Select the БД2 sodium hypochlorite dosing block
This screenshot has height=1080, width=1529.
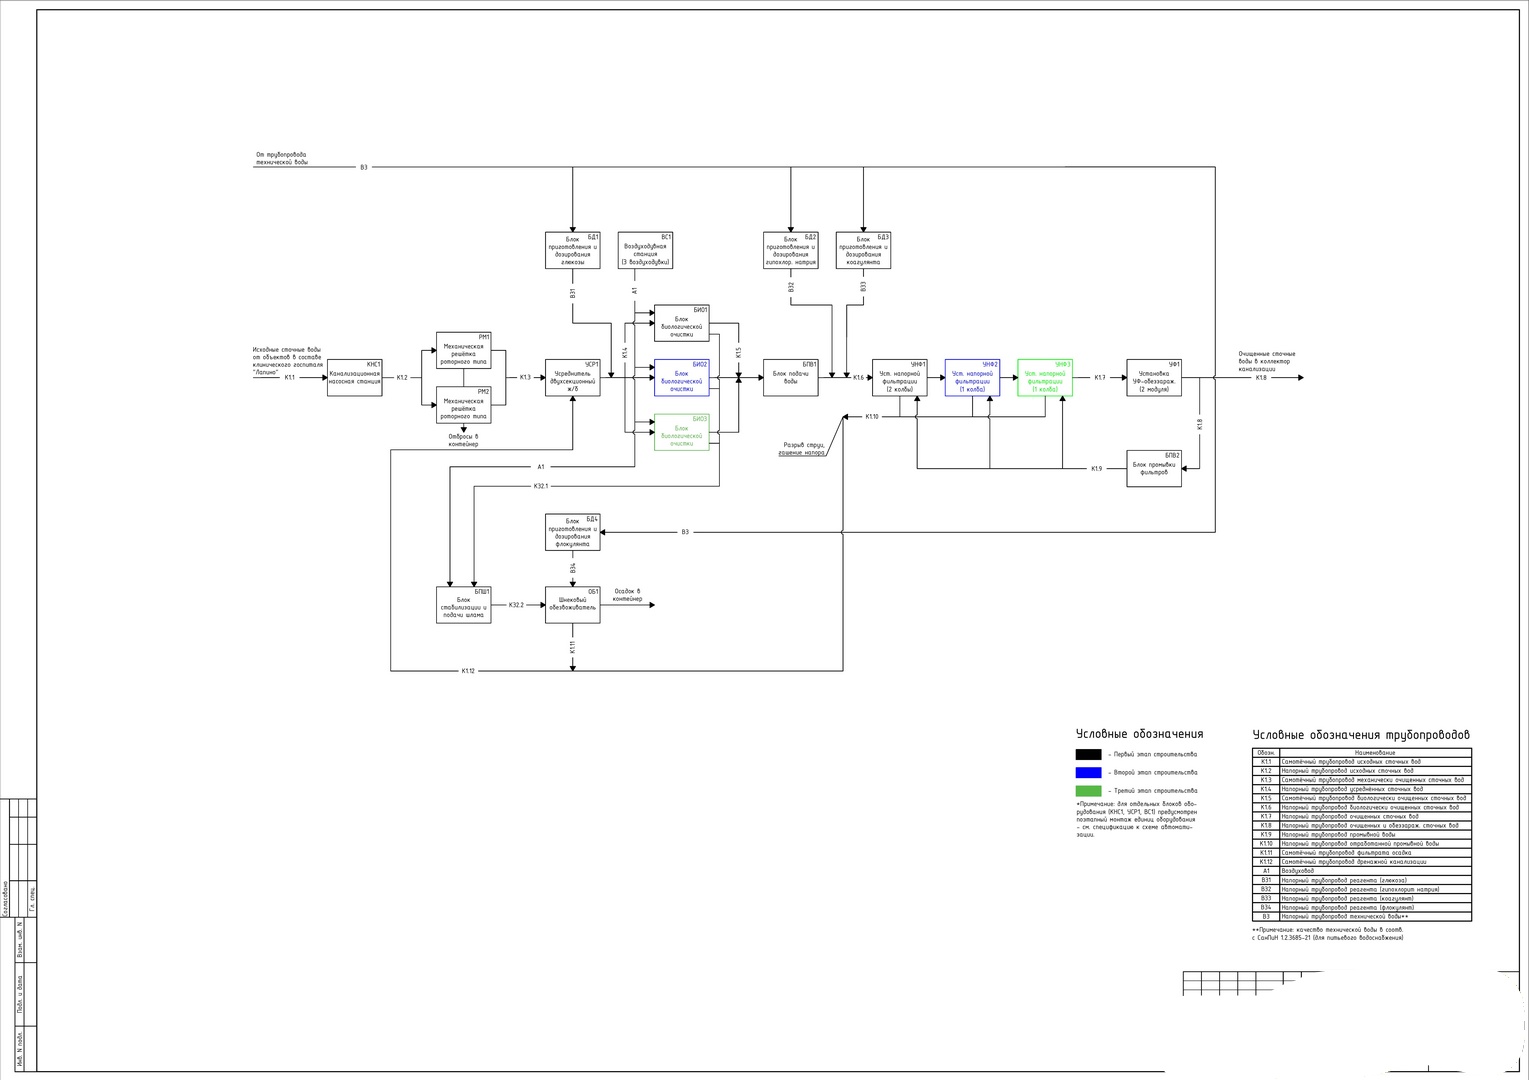point(790,250)
